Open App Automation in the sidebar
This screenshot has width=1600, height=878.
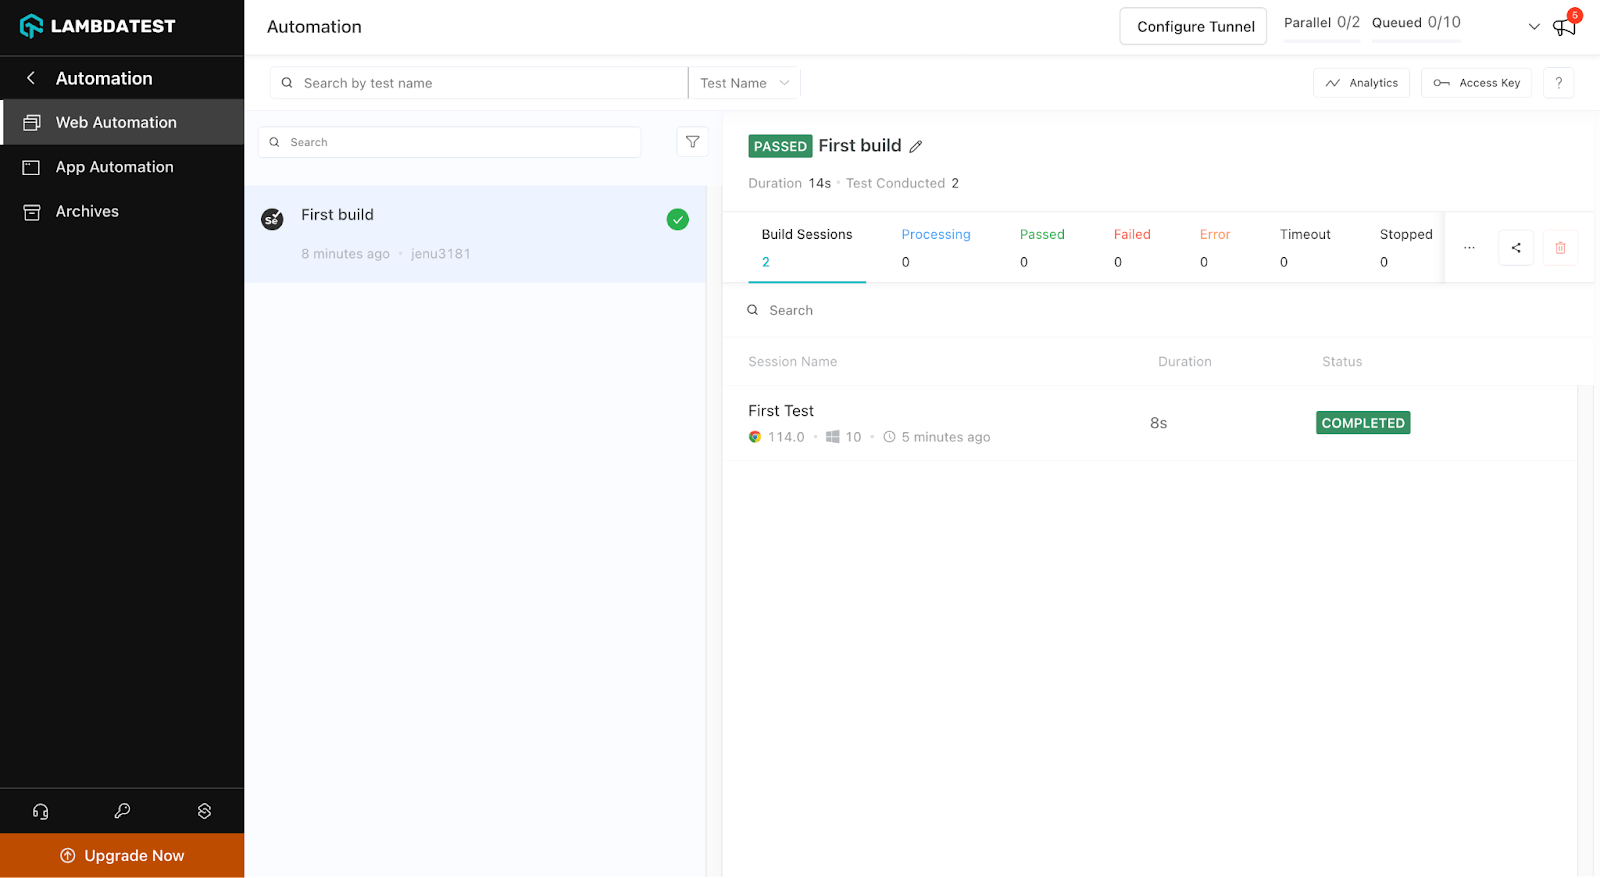click(x=114, y=167)
